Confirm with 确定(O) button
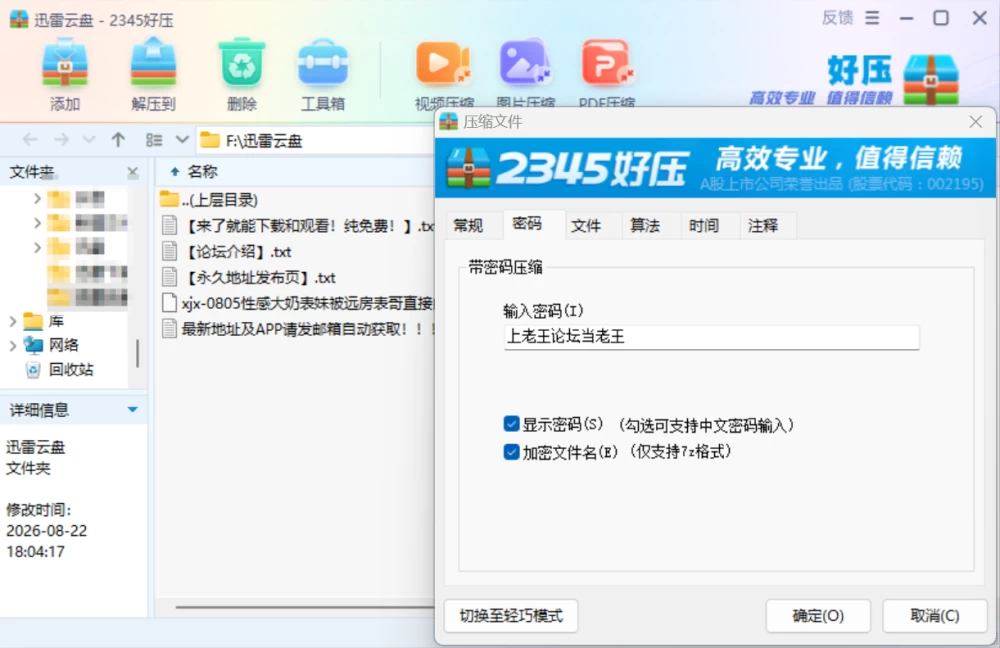Image resolution: width=1000 pixels, height=648 pixels. tap(818, 615)
